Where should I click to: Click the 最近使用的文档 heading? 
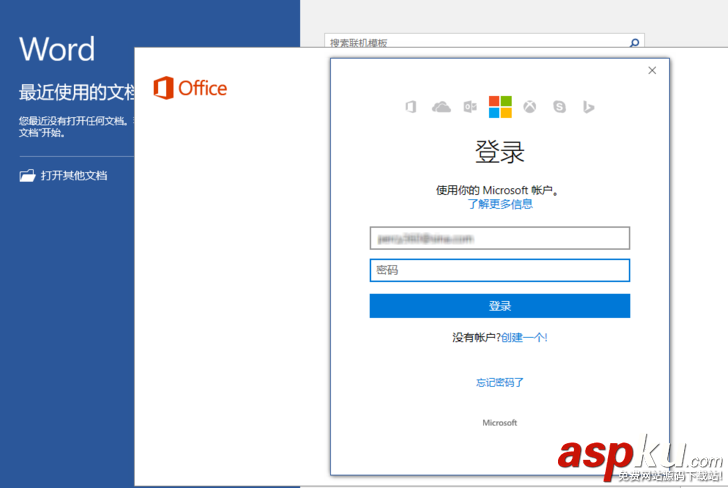point(77,92)
